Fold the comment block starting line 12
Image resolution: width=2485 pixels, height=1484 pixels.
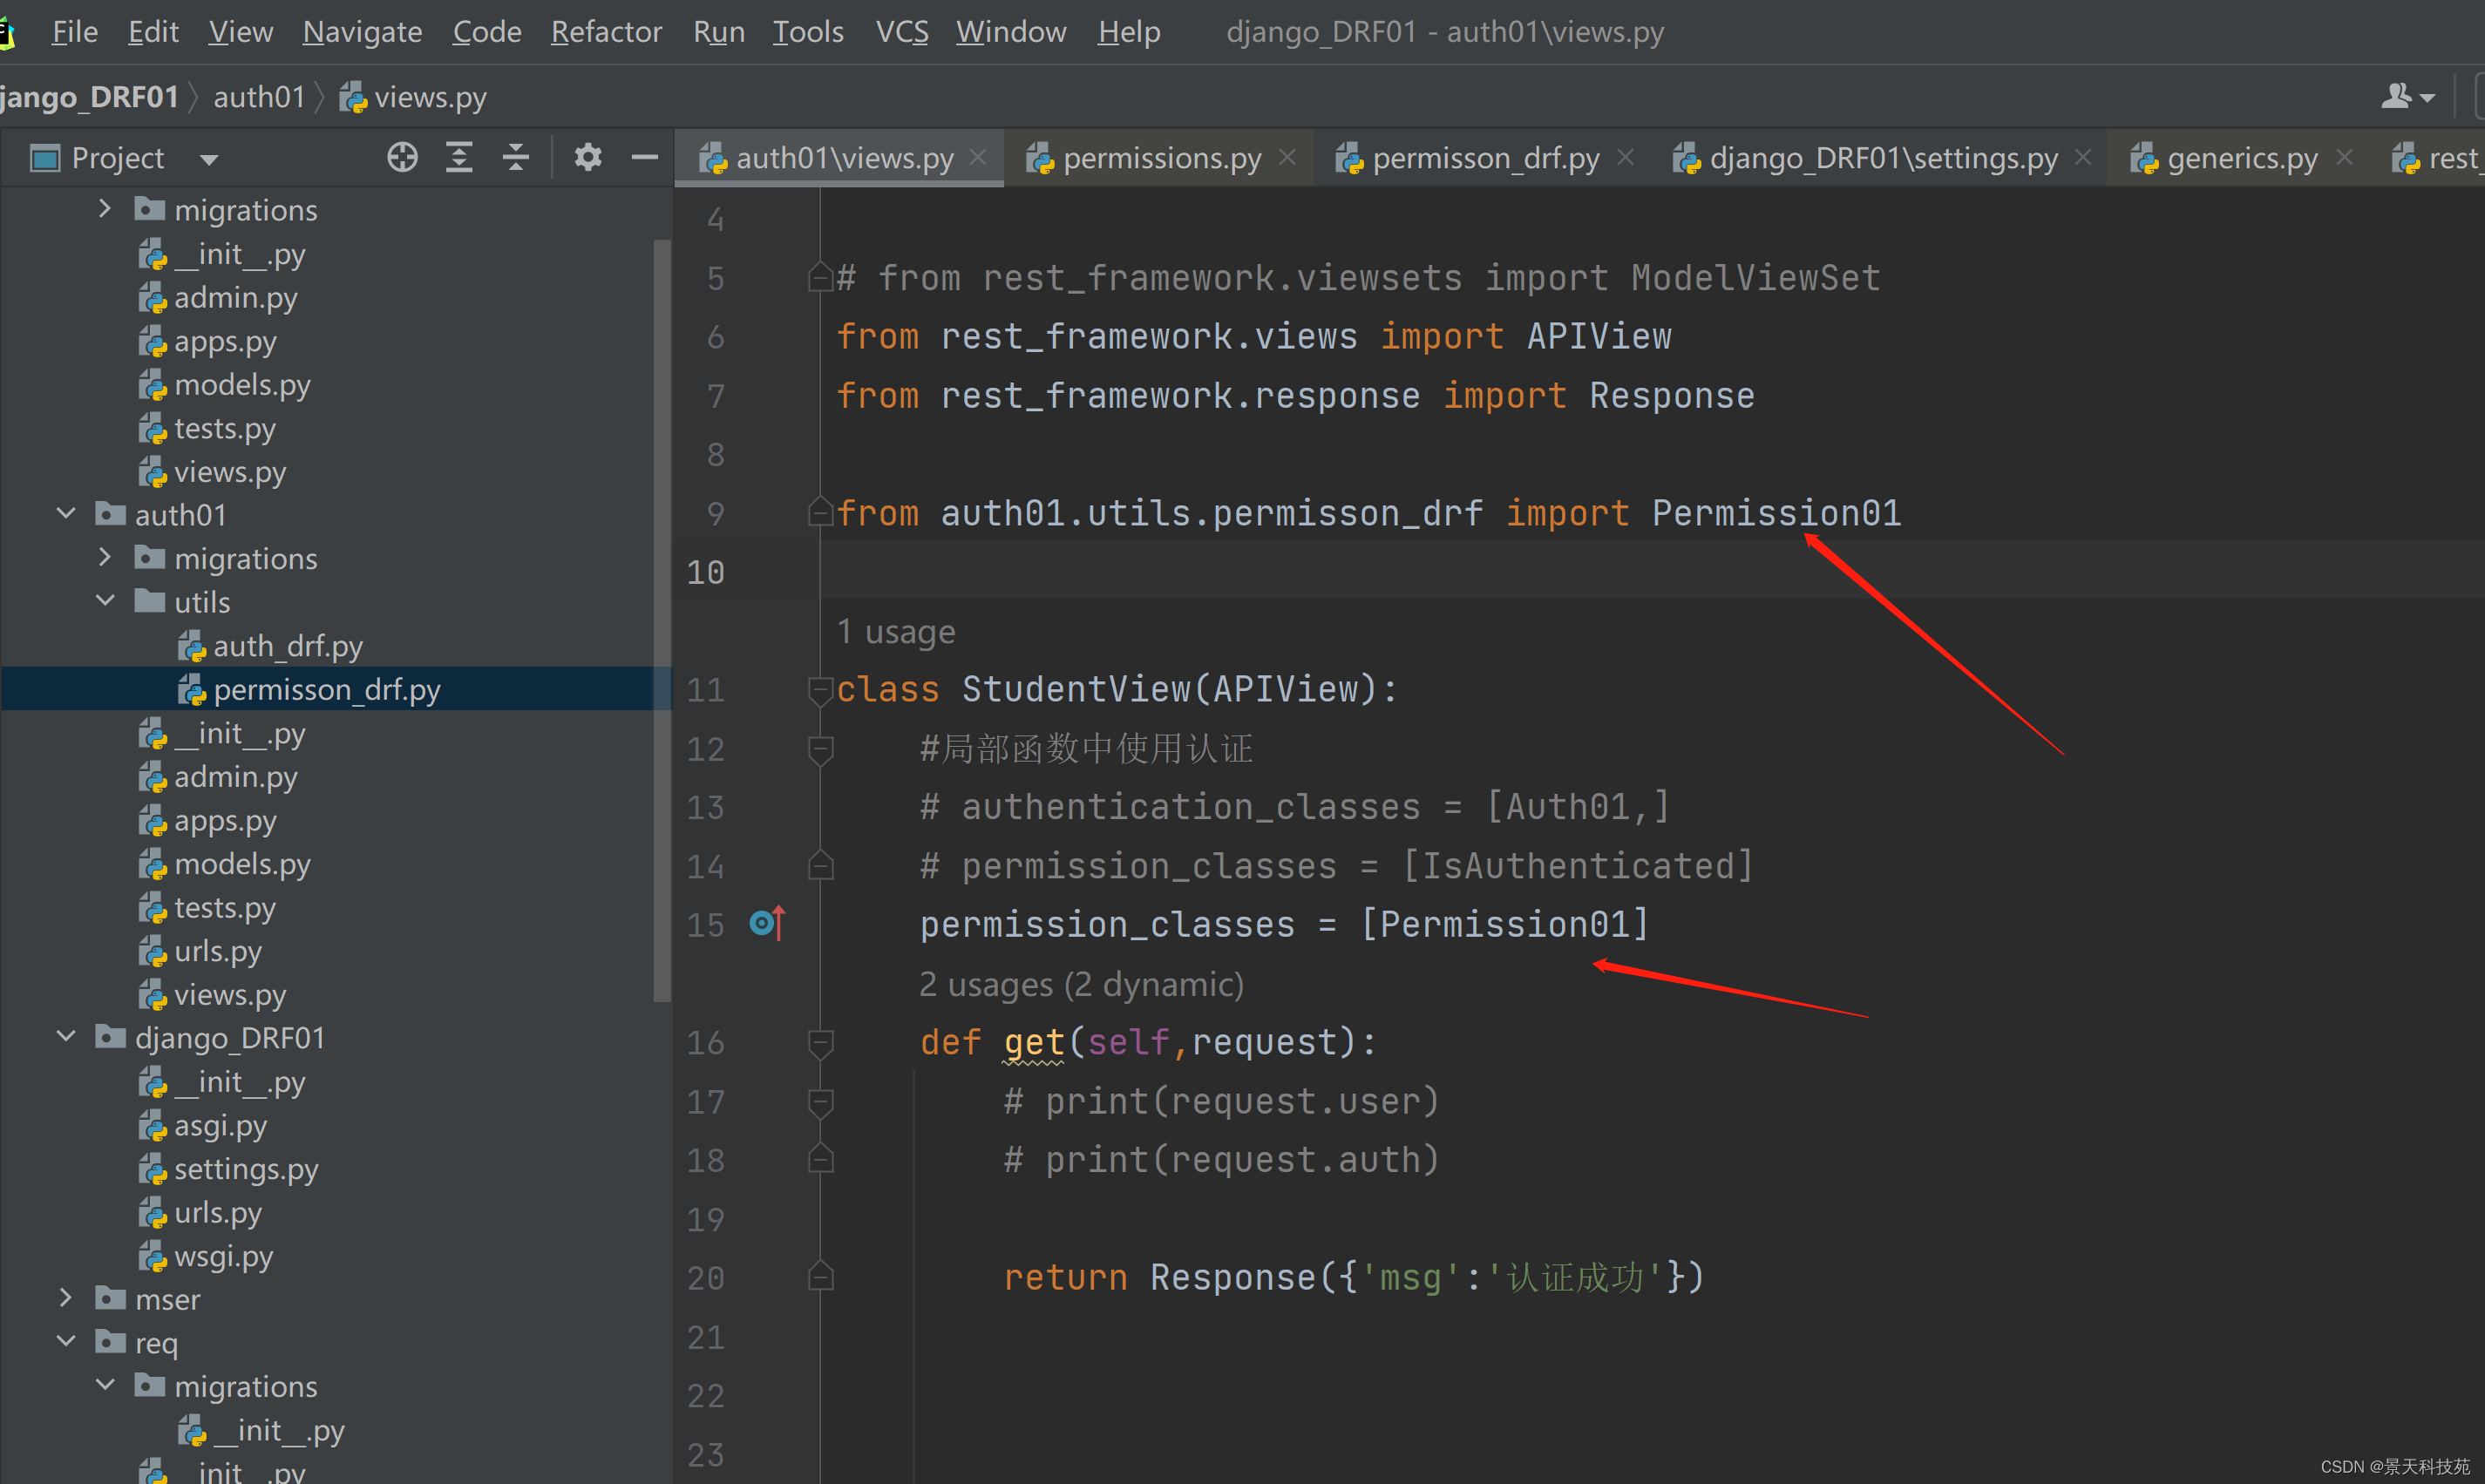click(820, 749)
